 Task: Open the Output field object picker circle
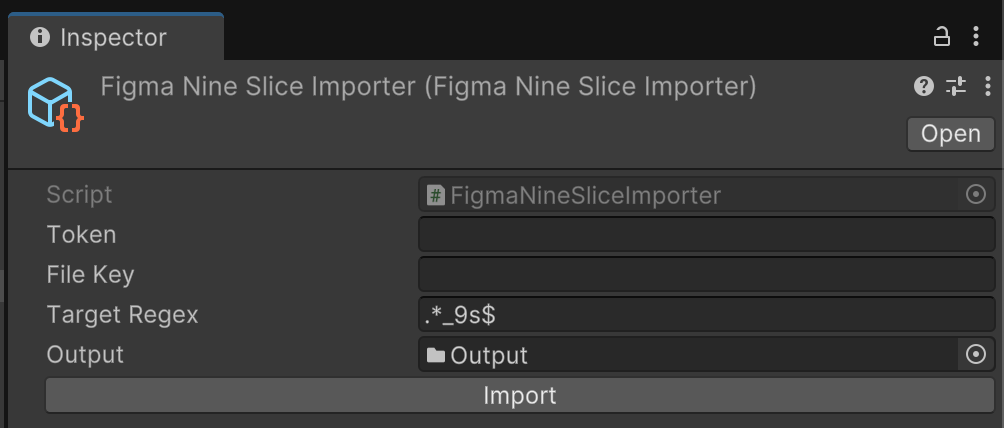(x=976, y=355)
